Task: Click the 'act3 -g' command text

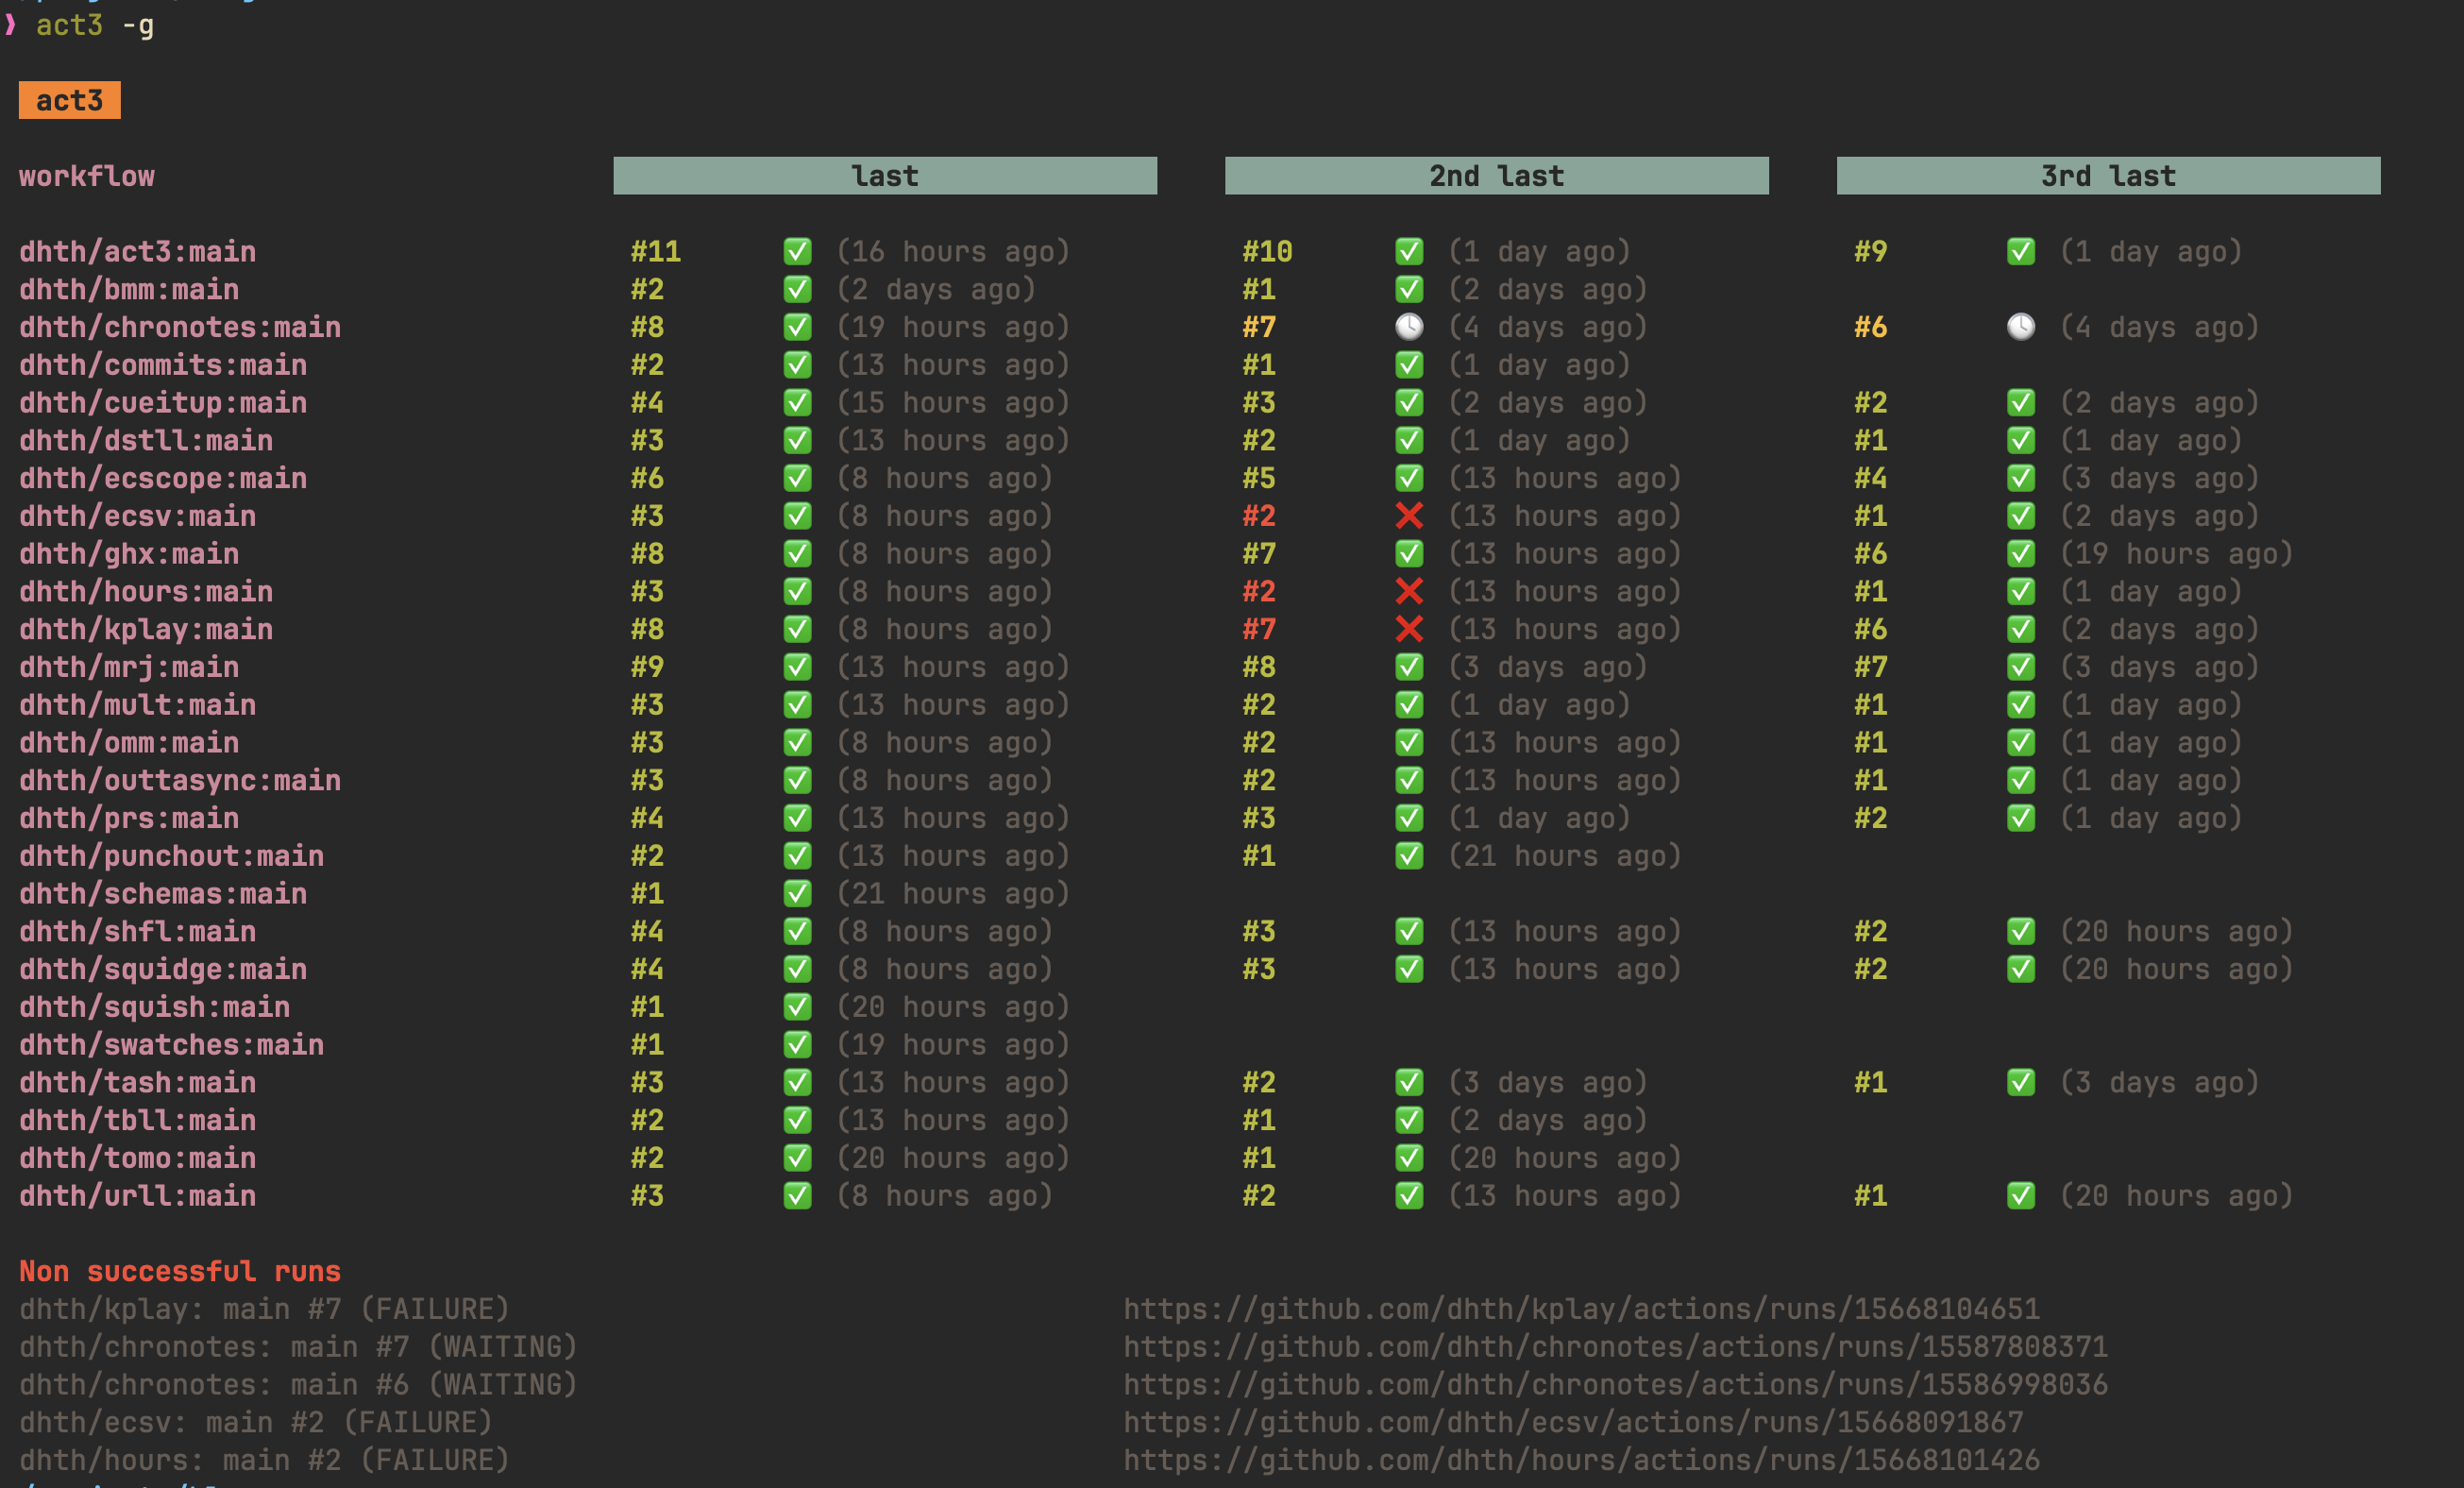Action: point(95,25)
